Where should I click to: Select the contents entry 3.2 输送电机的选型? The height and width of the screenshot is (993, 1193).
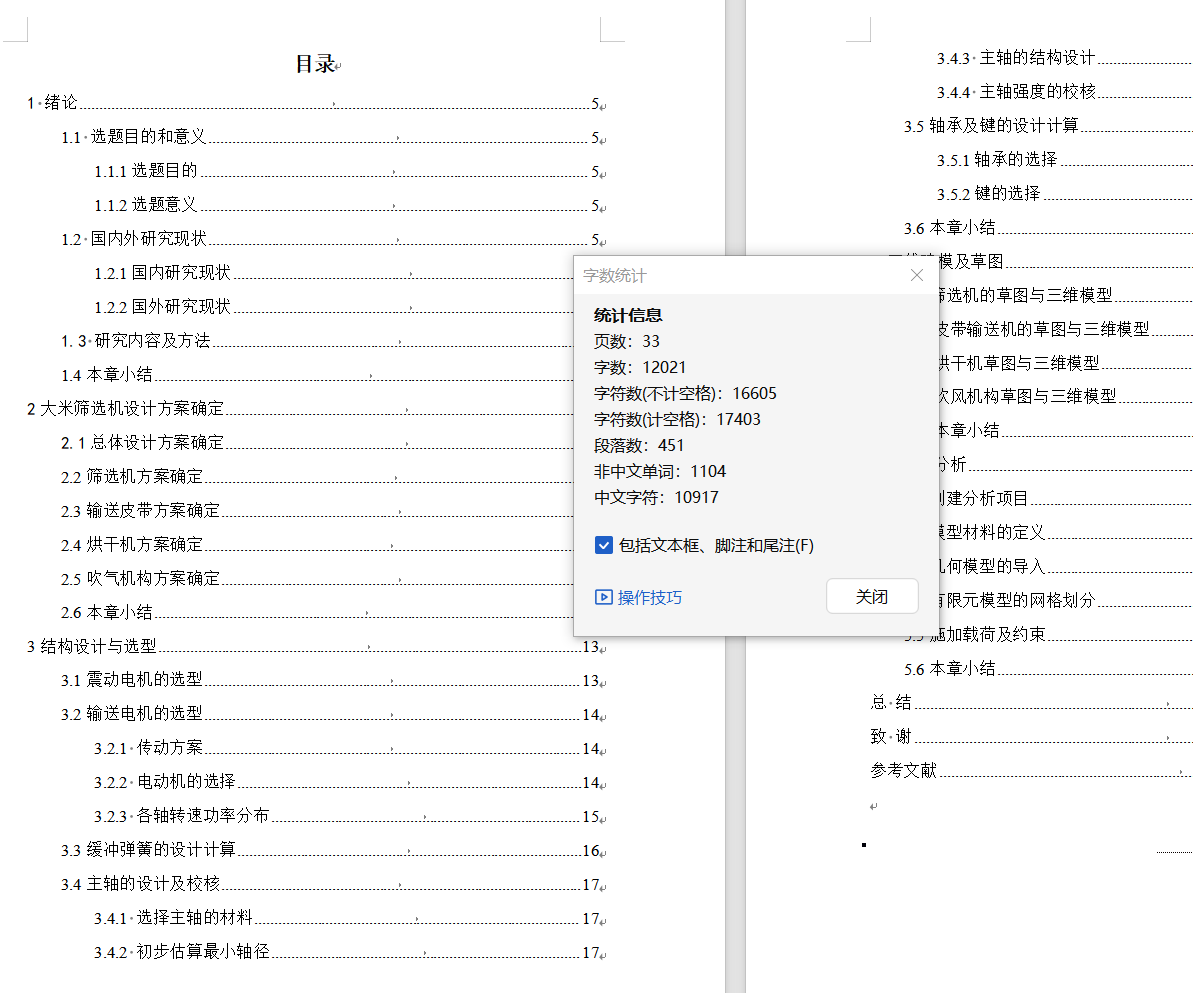[x=334, y=715]
